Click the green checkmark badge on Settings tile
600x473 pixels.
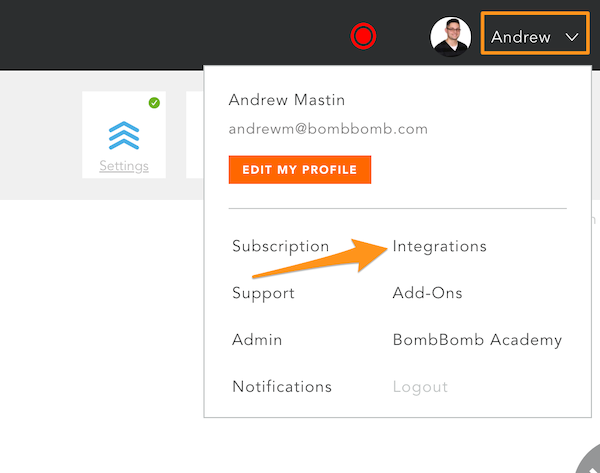pyautogui.click(x=154, y=102)
